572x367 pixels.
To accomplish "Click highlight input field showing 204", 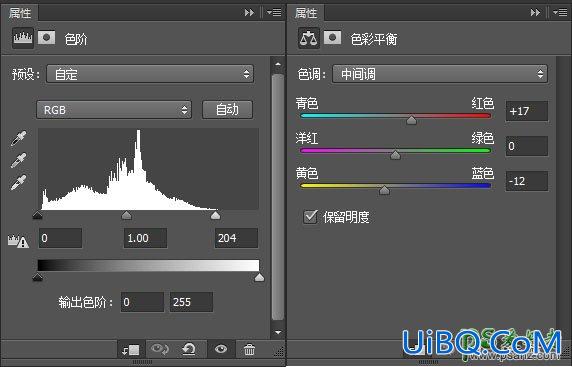I will click(x=236, y=238).
